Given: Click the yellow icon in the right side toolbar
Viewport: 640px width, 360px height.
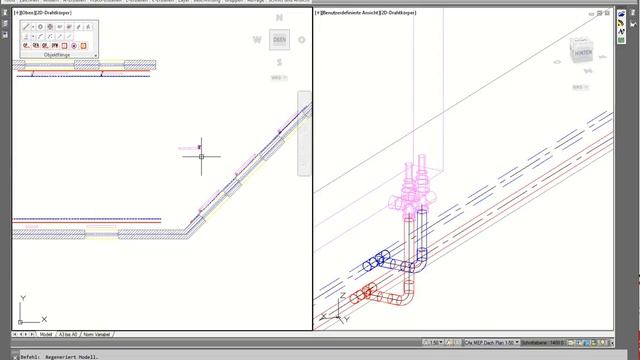Looking at the screenshot, I should tap(621, 23).
